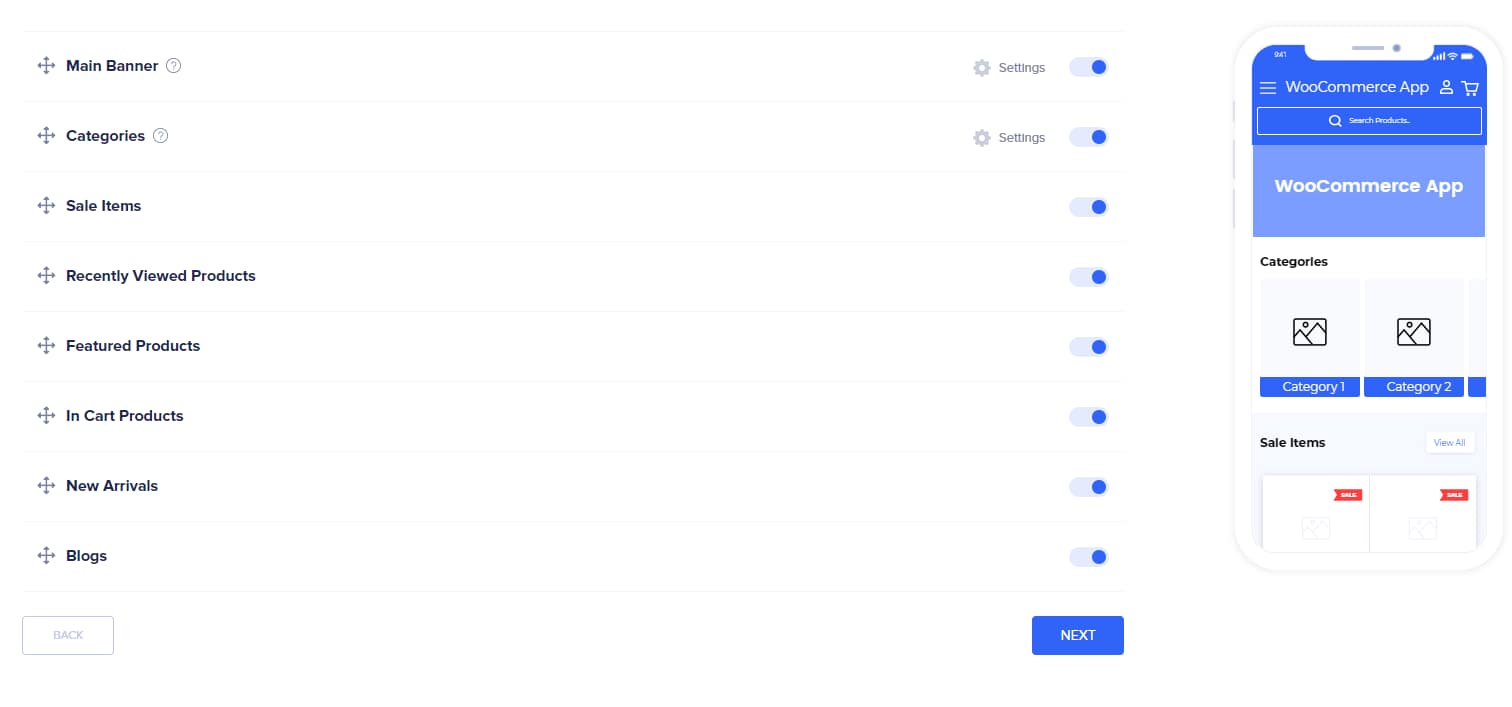Open the Main Banner help tooltip icon
This screenshot has height=707, width=1512.
coord(173,65)
